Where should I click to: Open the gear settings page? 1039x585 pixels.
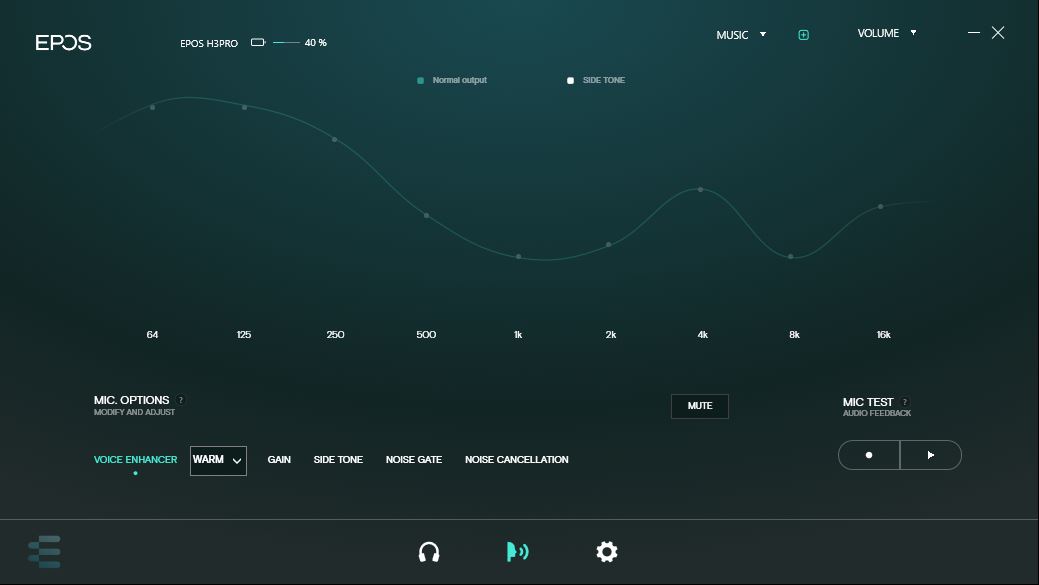point(606,552)
